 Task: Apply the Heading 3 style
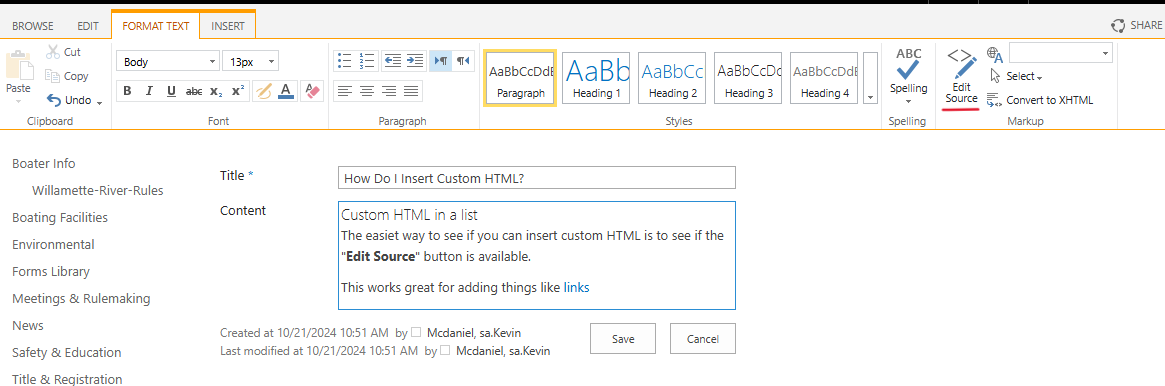[748, 78]
